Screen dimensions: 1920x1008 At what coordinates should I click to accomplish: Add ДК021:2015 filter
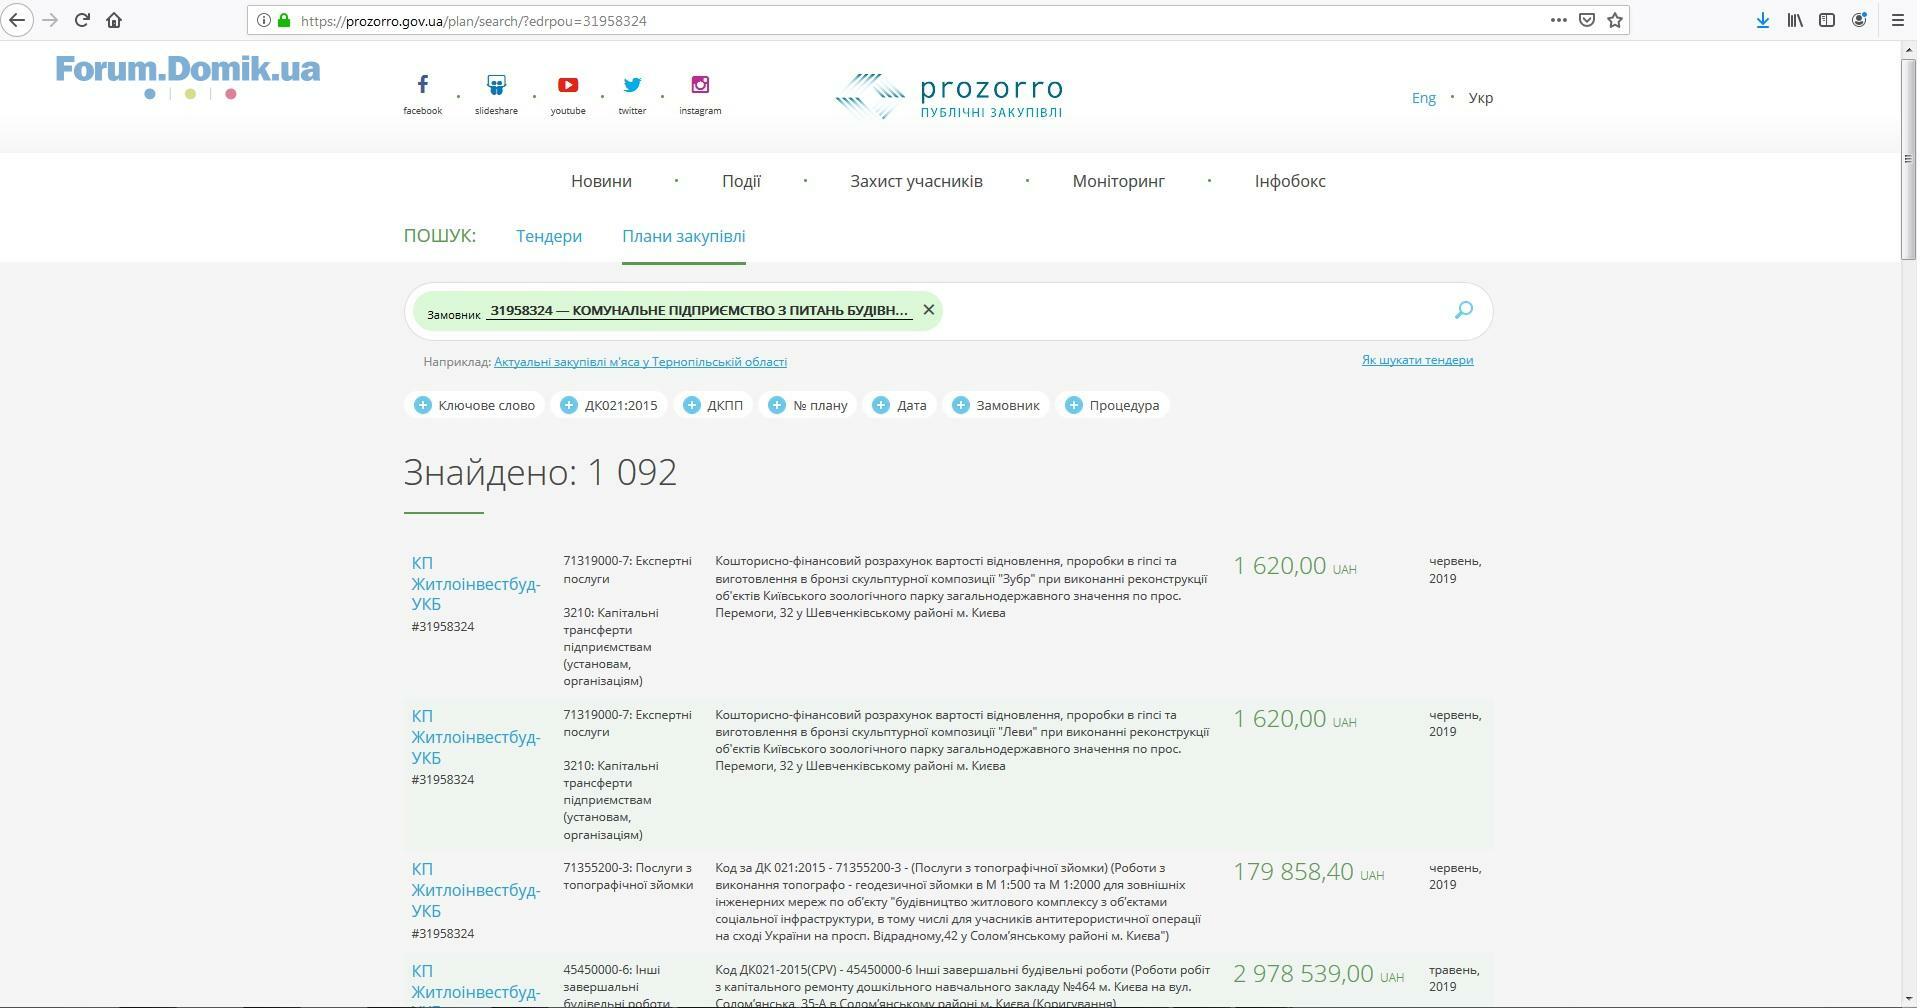[x=610, y=405]
